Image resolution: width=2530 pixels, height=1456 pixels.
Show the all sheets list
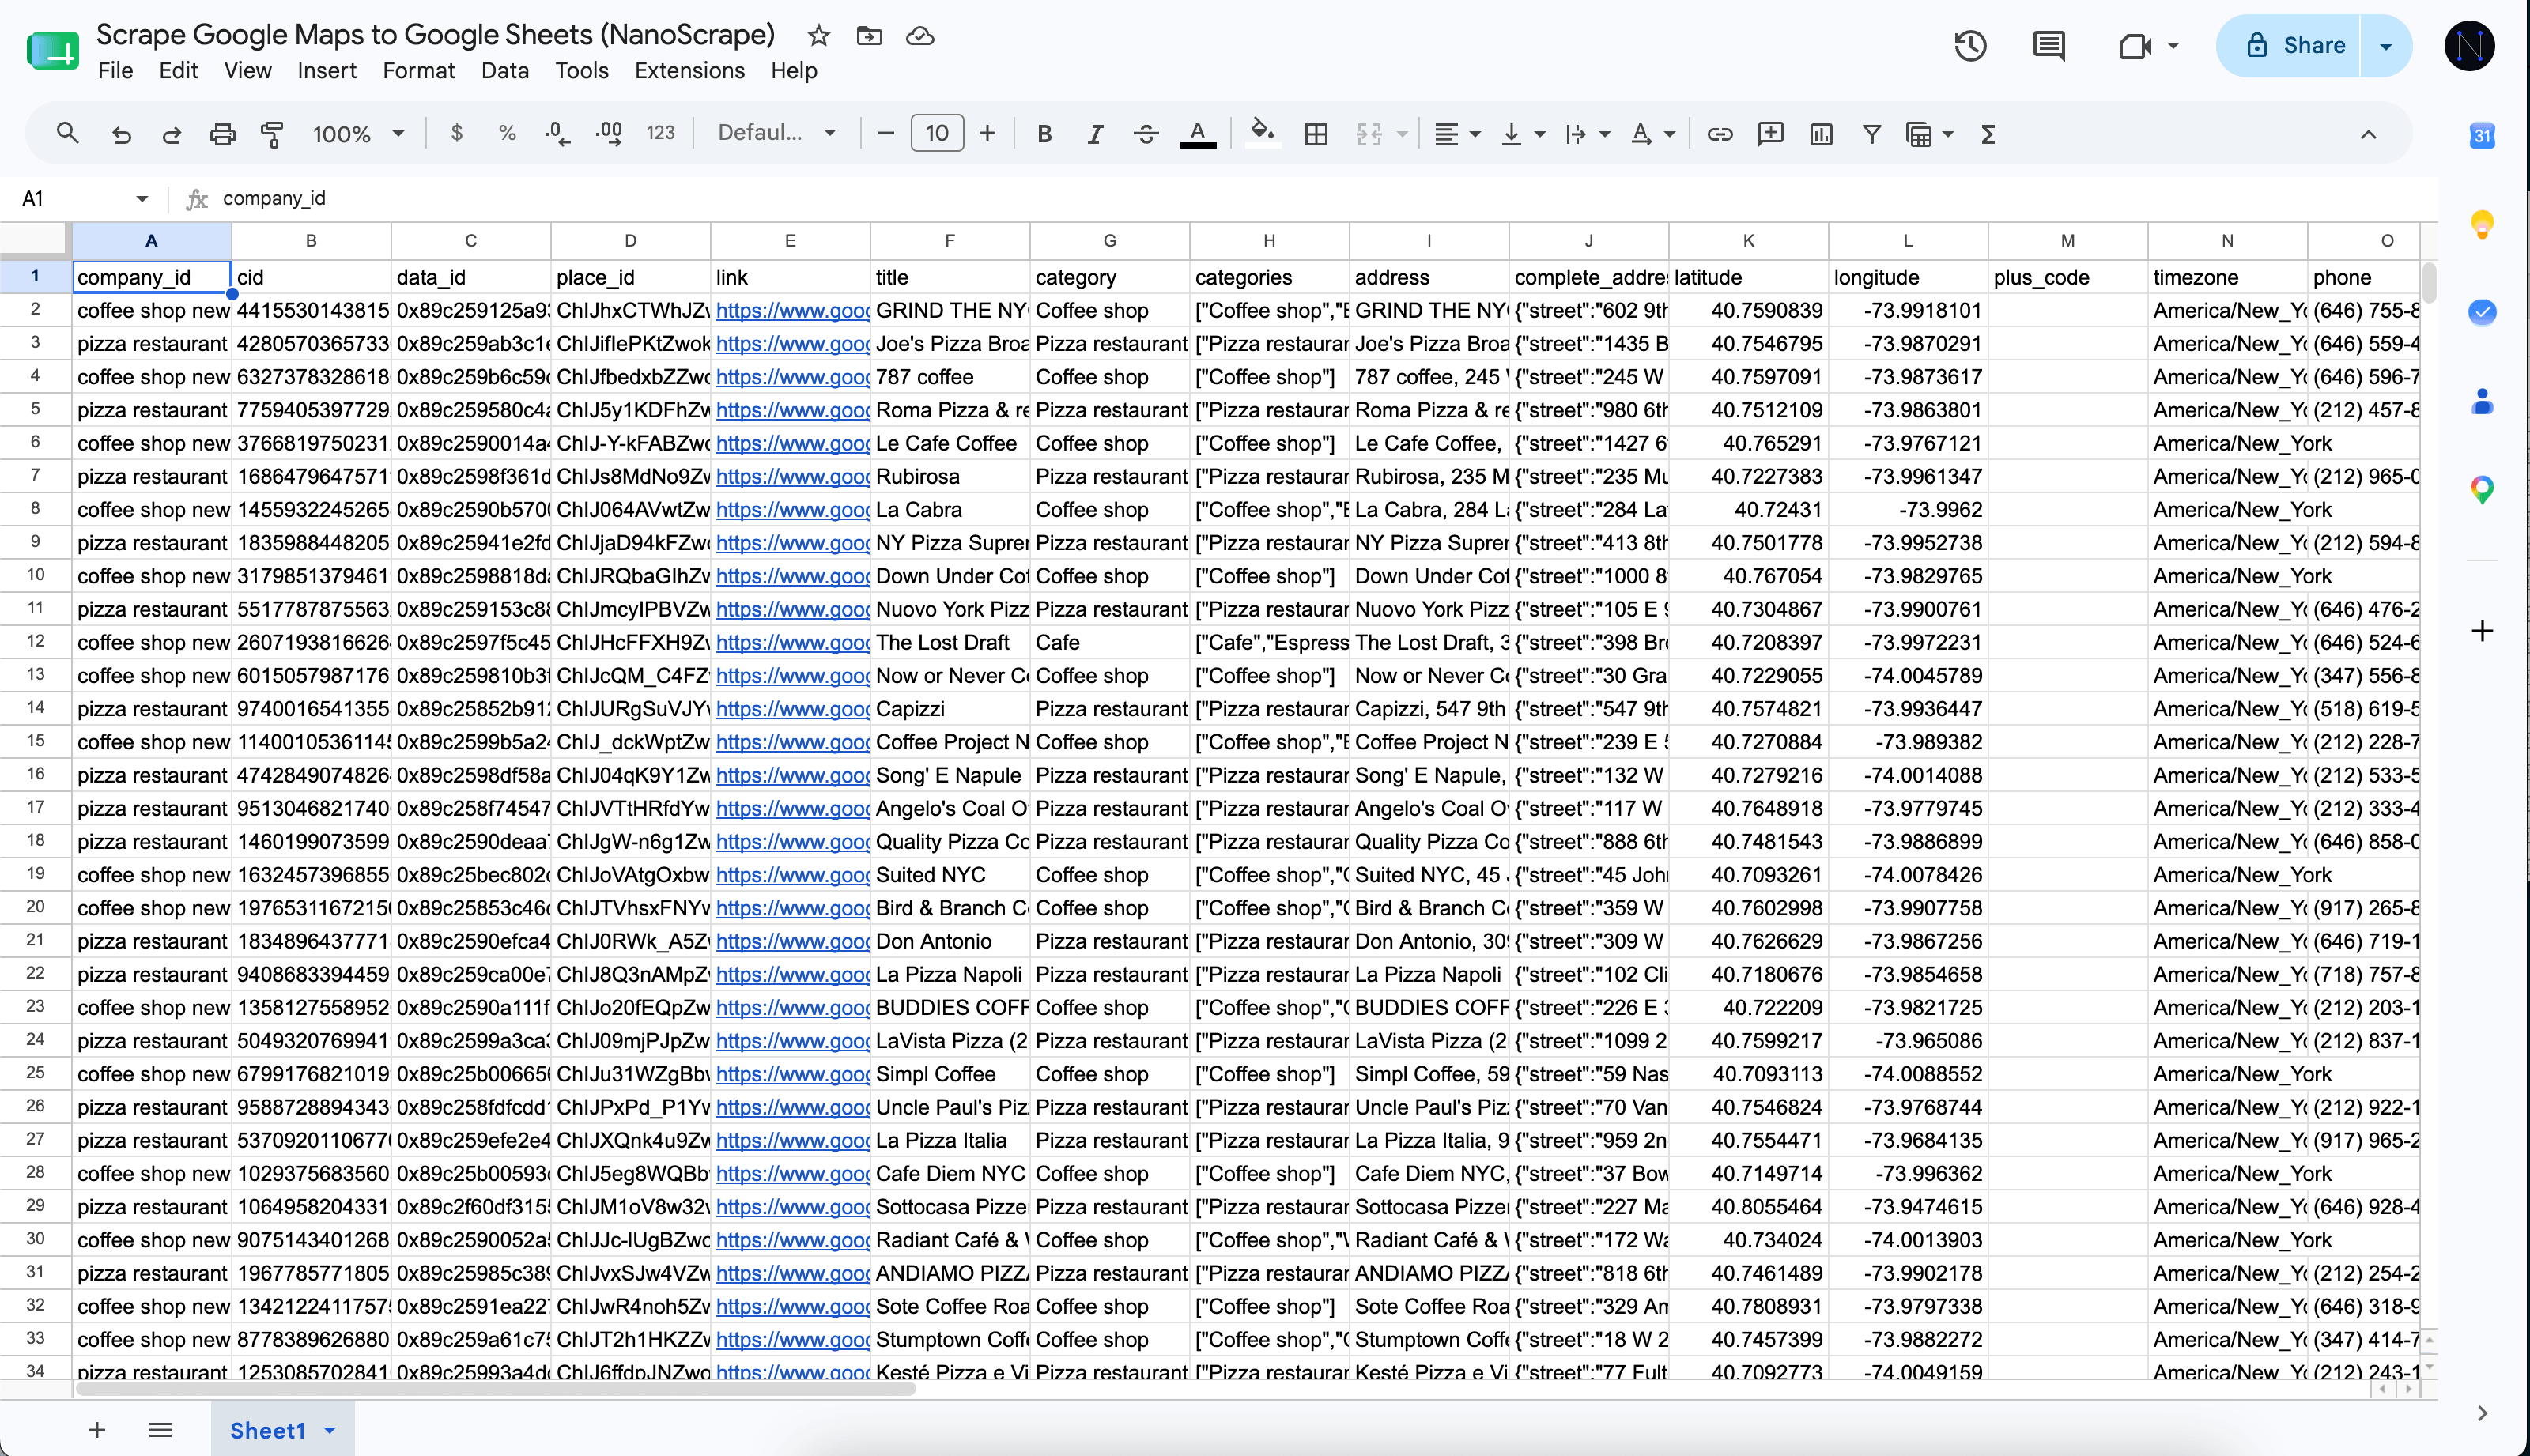160,1430
